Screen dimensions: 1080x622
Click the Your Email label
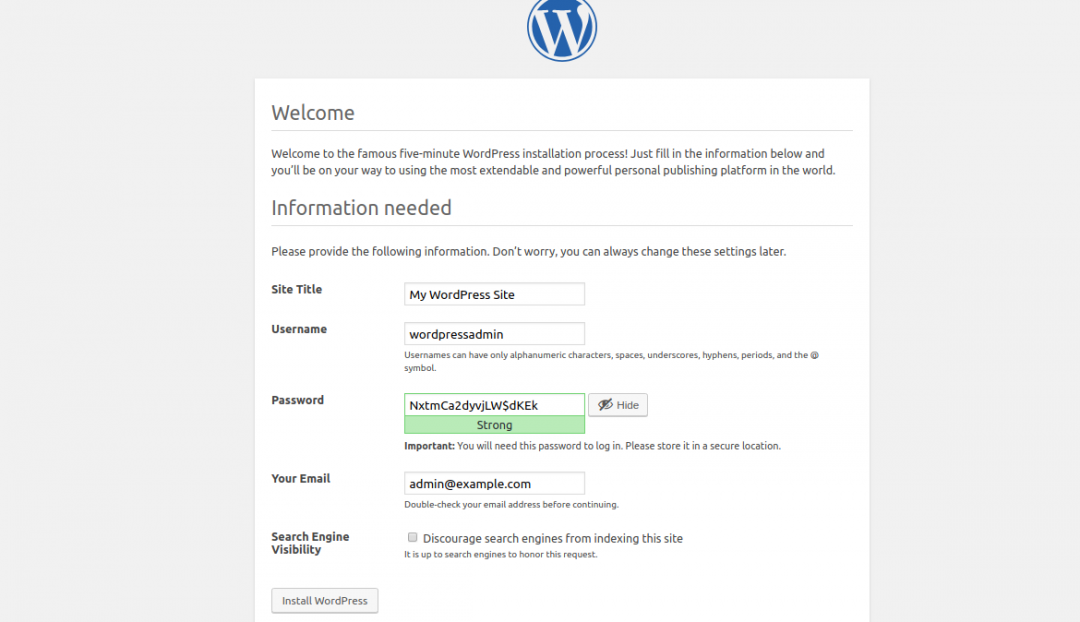coord(301,479)
